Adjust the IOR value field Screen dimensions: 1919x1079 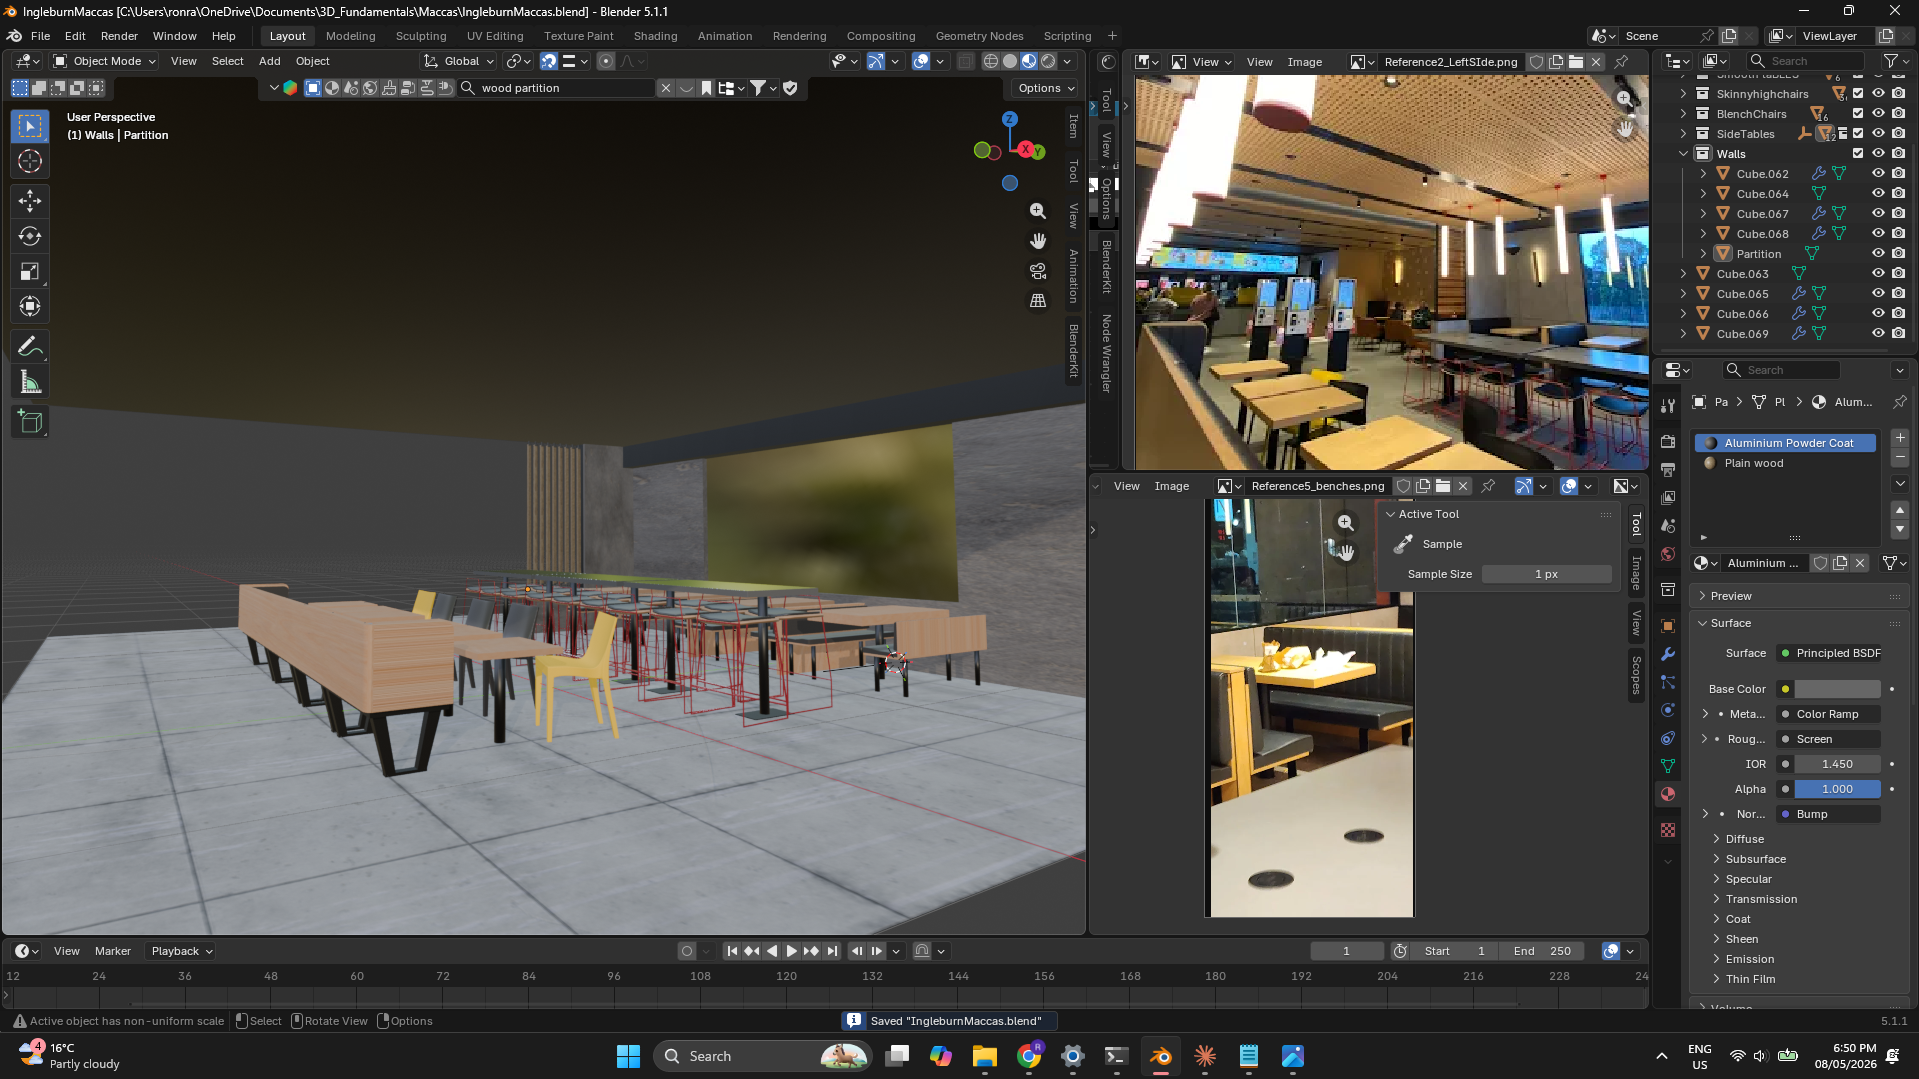tap(1837, 764)
